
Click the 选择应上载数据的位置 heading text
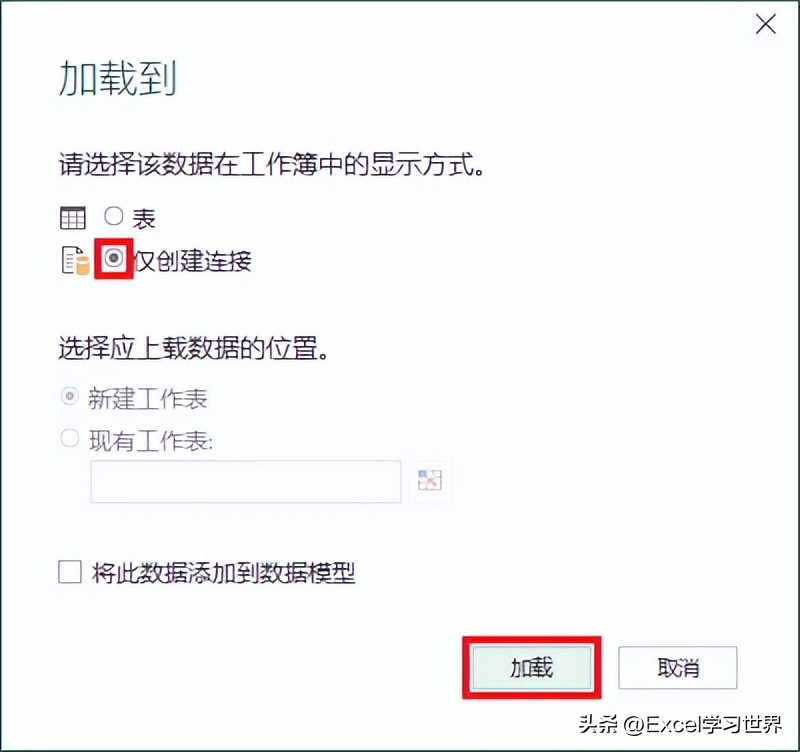[x=193, y=348]
